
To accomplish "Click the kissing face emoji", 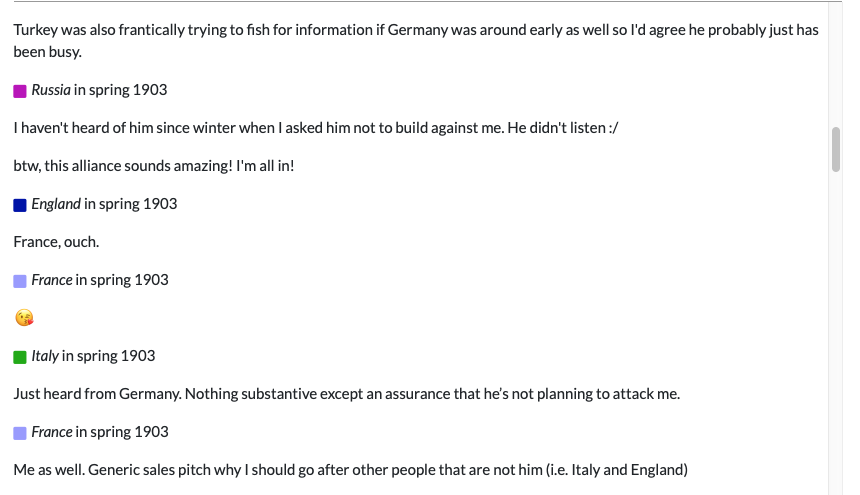I will tap(24, 318).
